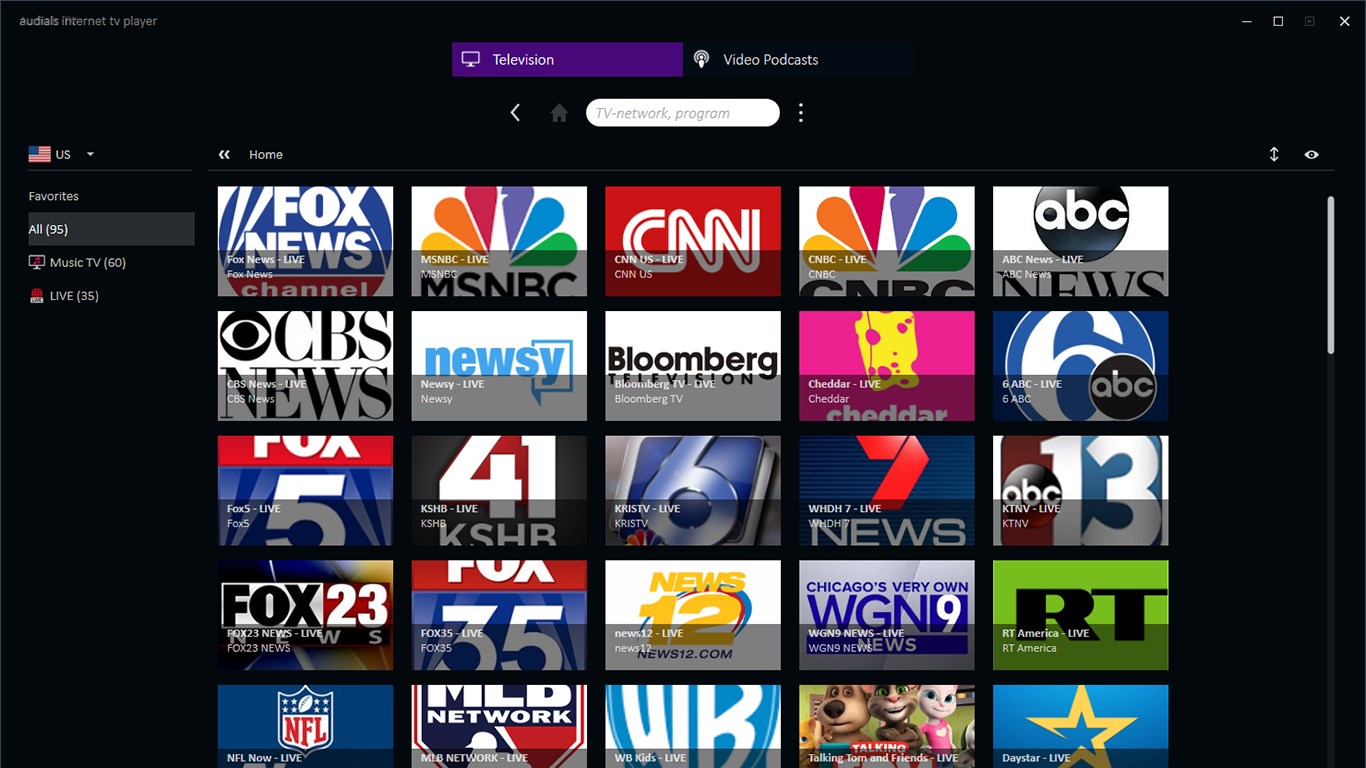Viewport: 1366px width, 768px height.
Task: Open the sort order arrows icon
Action: coord(1274,154)
